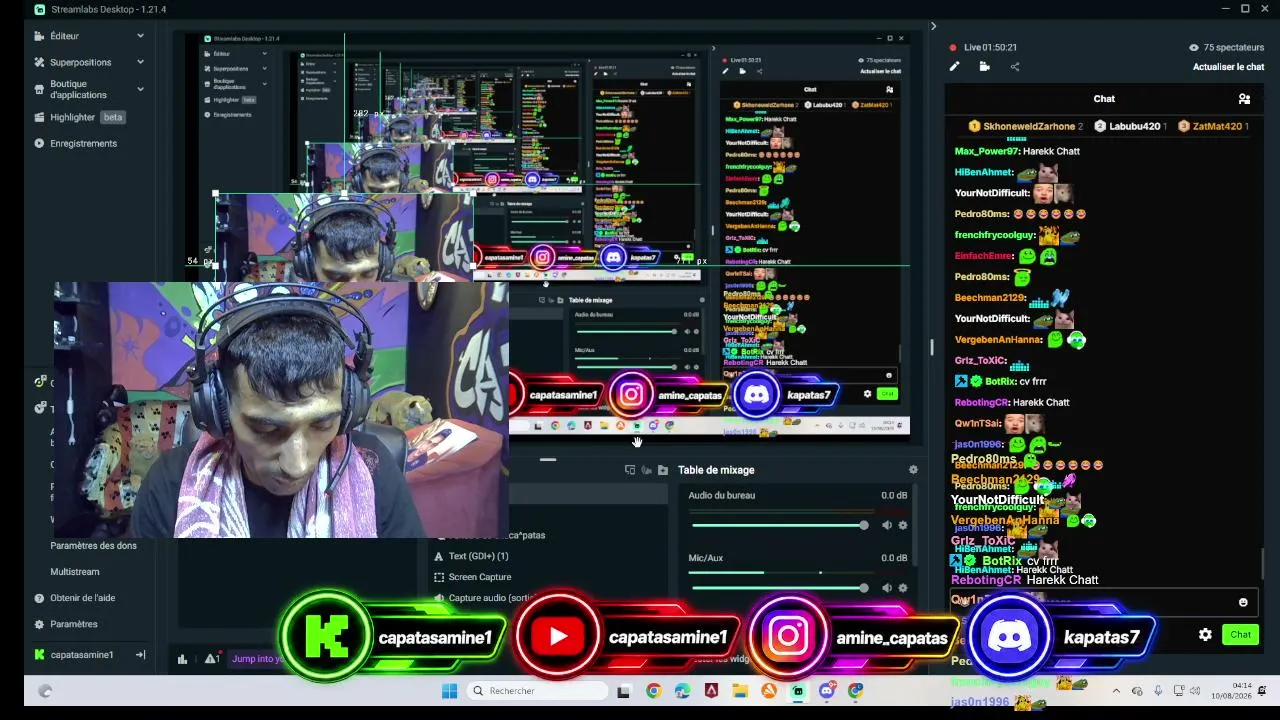
Task: Click the capatasamine1 Kick account entry
Action: point(82,655)
